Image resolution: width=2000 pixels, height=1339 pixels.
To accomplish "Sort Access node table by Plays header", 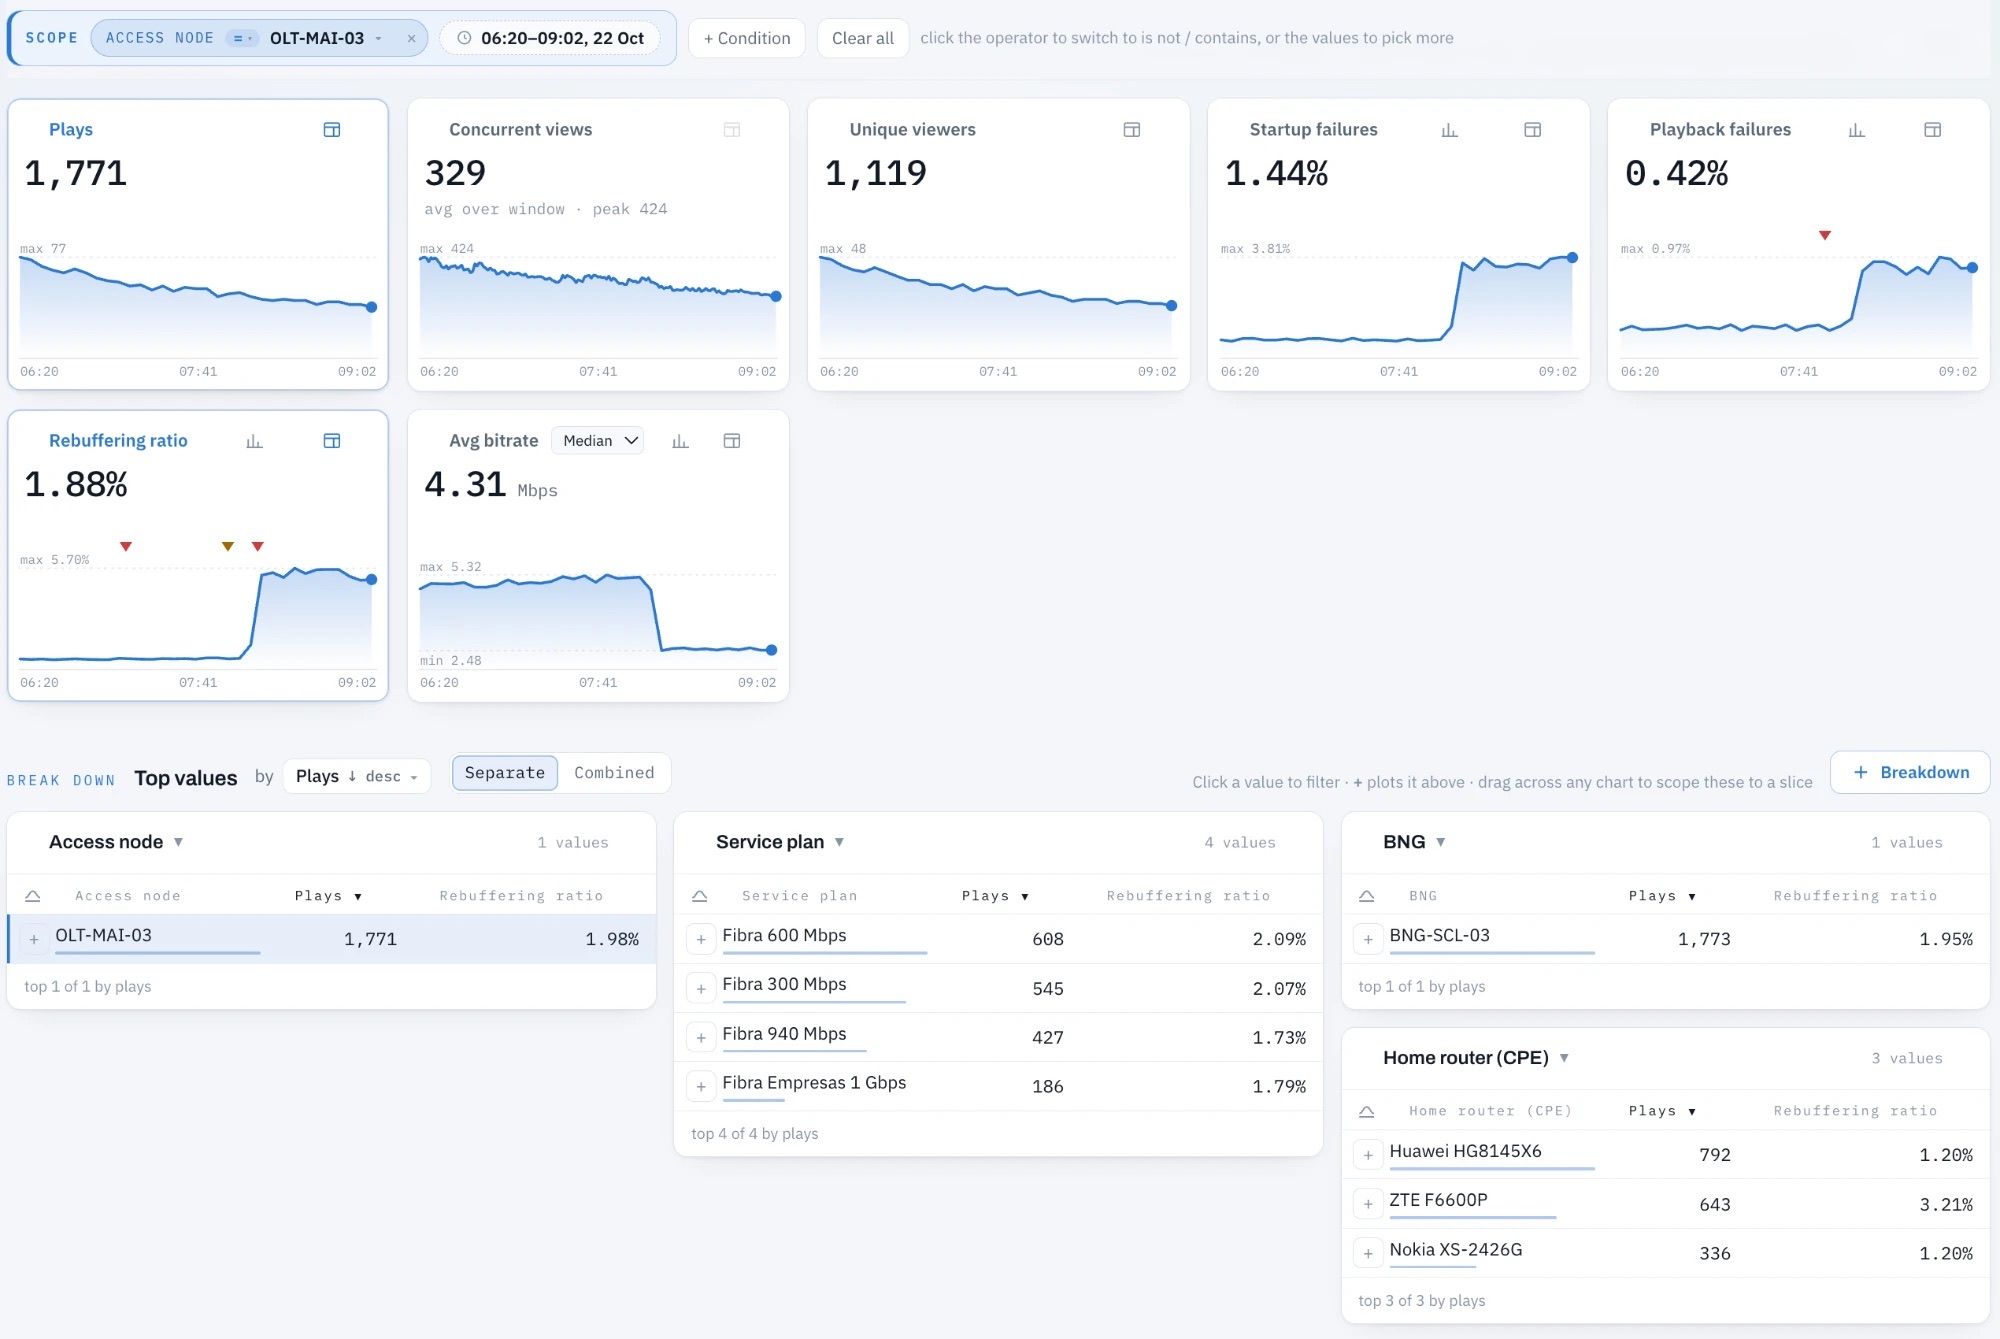I will click(328, 896).
